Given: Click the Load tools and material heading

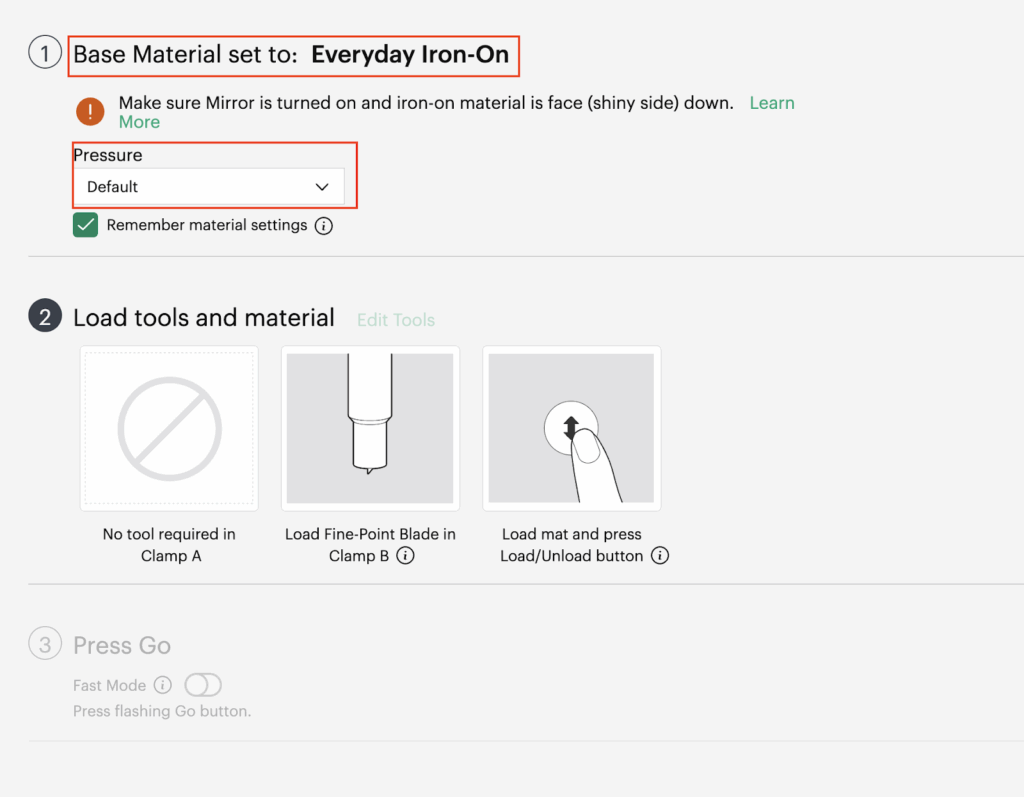Looking at the screenshot, I should 204,318.
